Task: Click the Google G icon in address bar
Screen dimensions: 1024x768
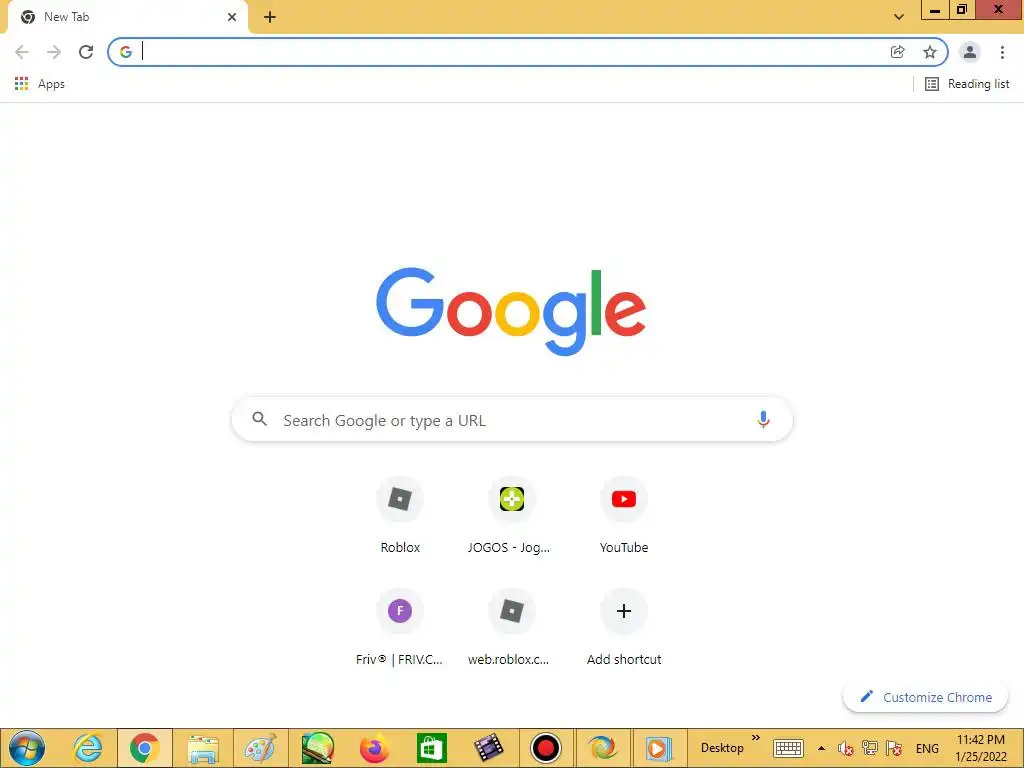Action: 125,52
